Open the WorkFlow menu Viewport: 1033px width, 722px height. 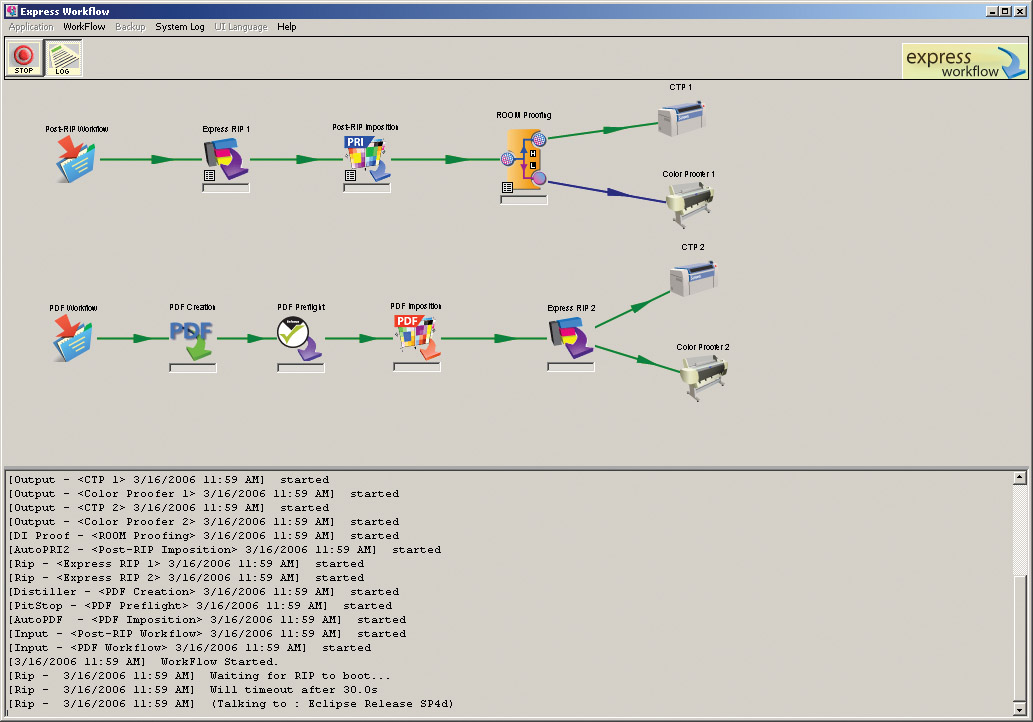(x=84, y=27)
